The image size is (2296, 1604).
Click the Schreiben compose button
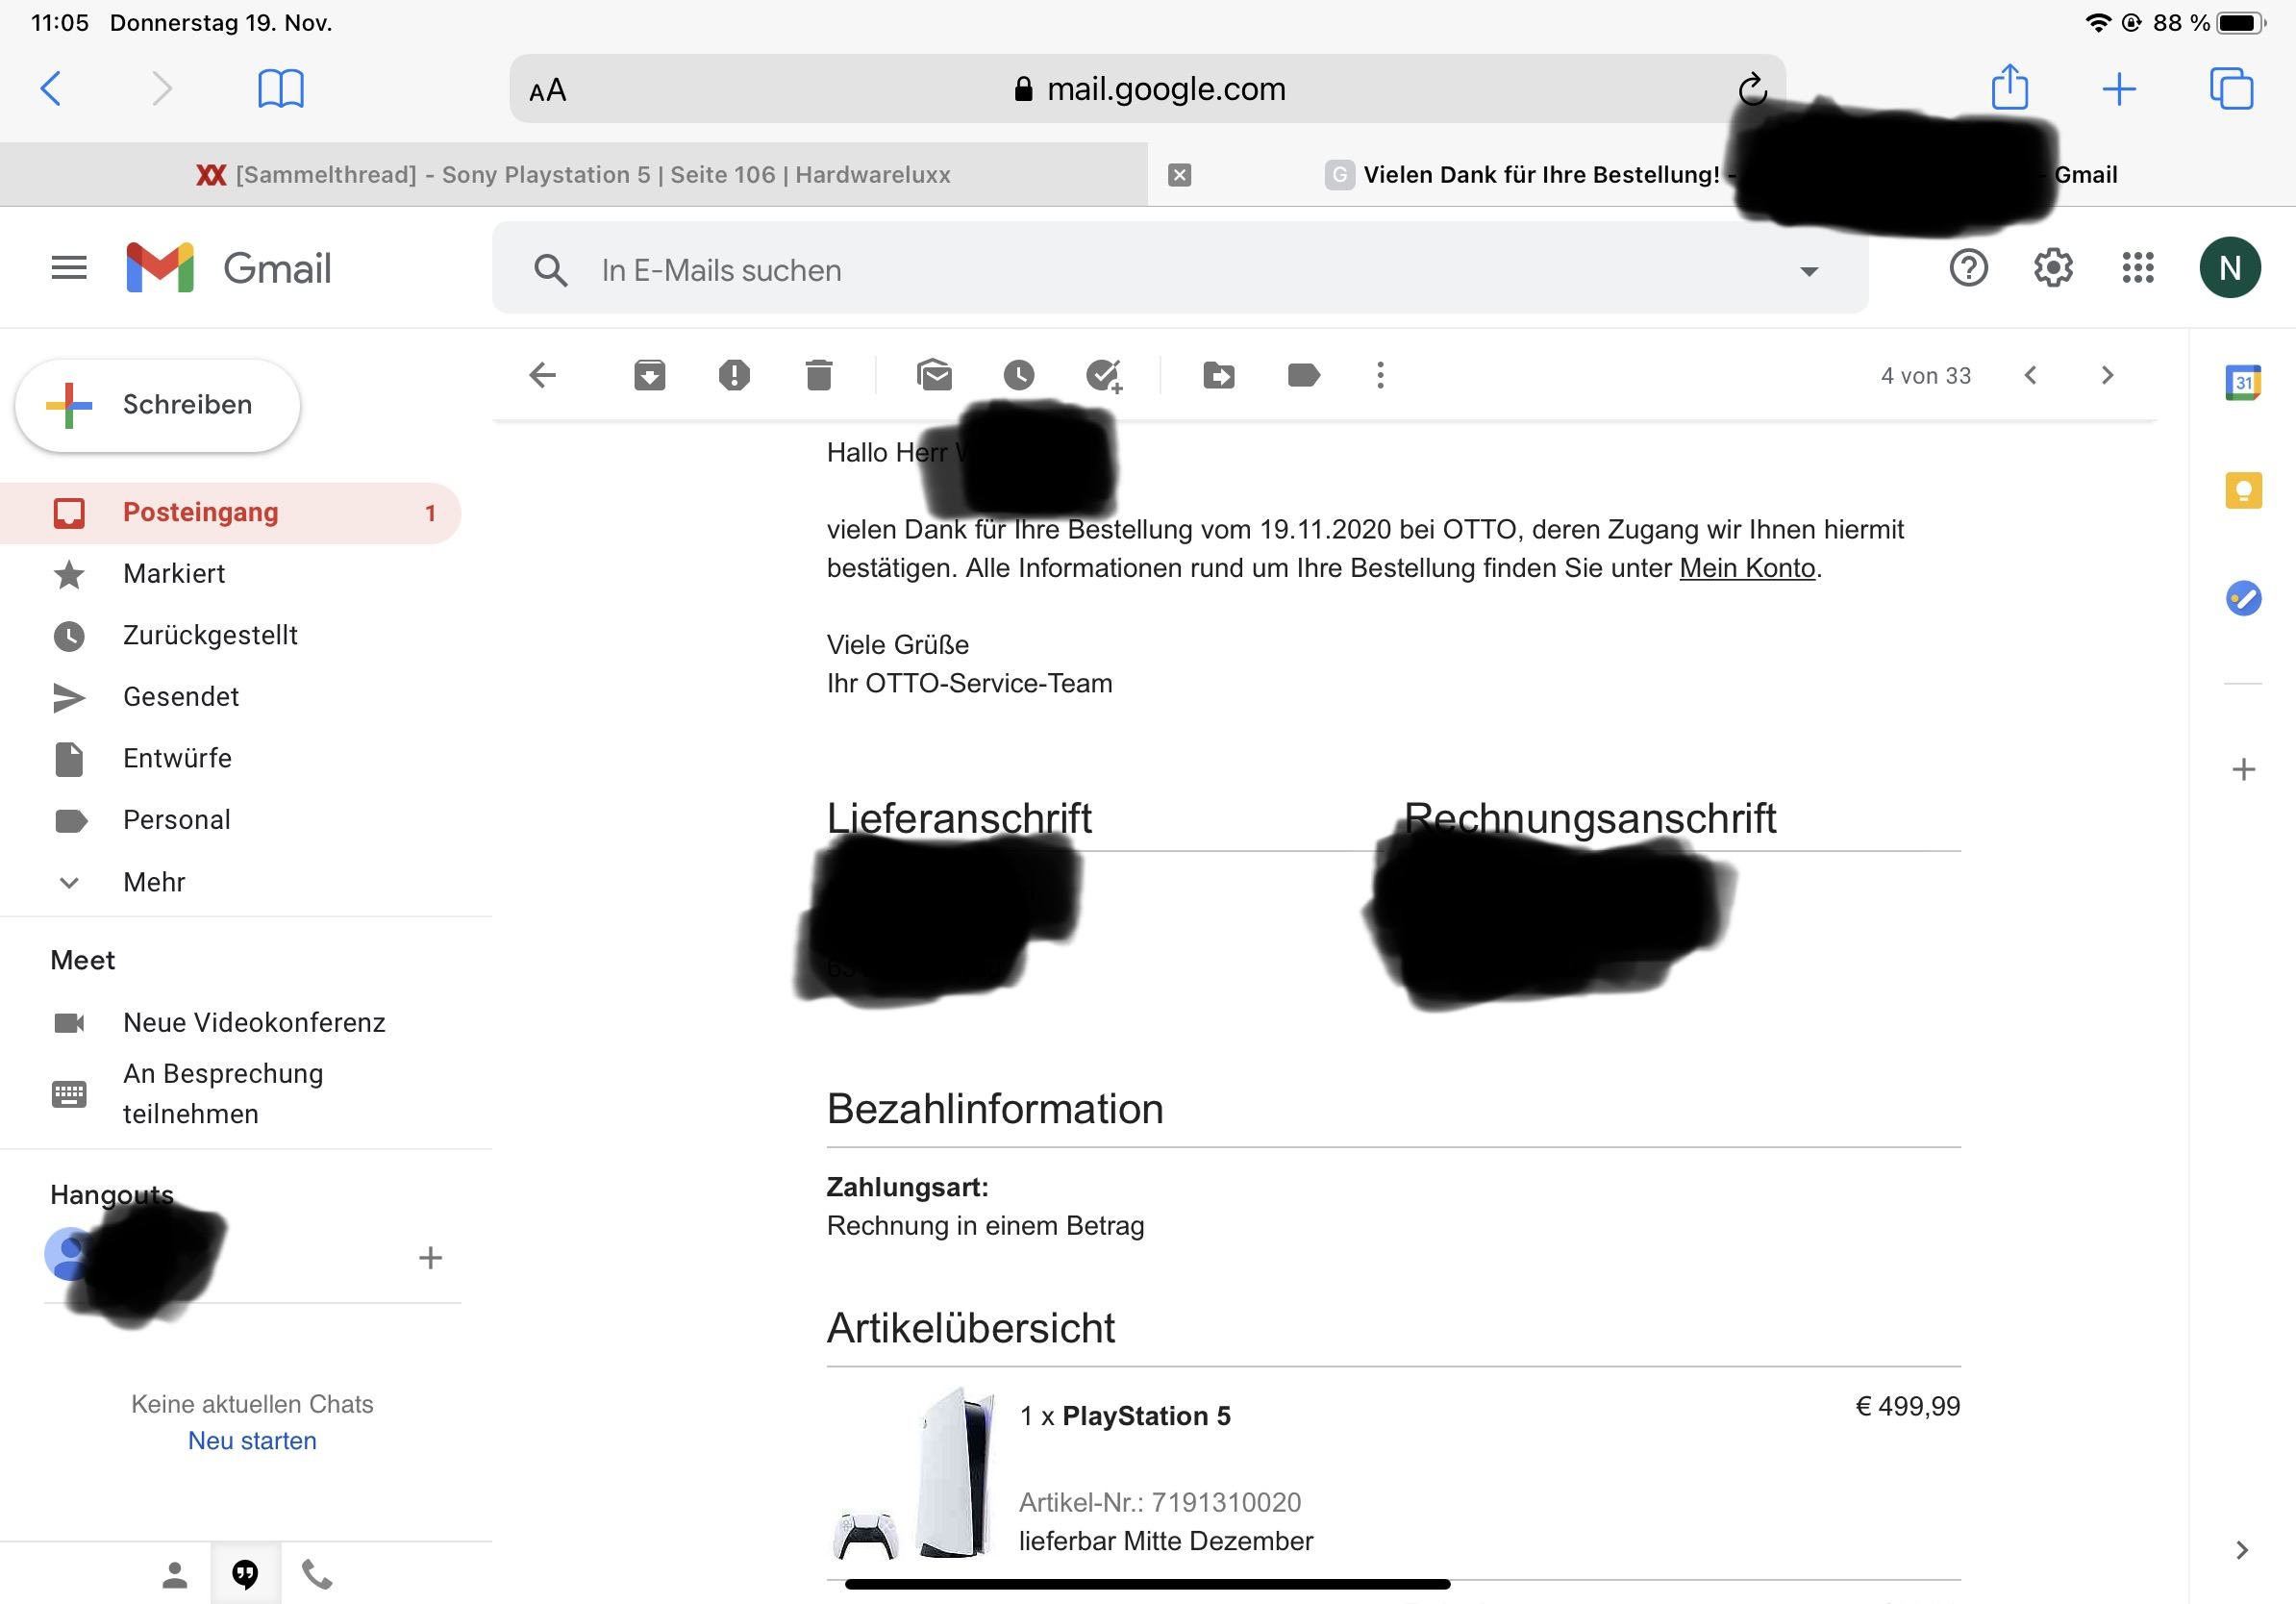tap(158, 405)
